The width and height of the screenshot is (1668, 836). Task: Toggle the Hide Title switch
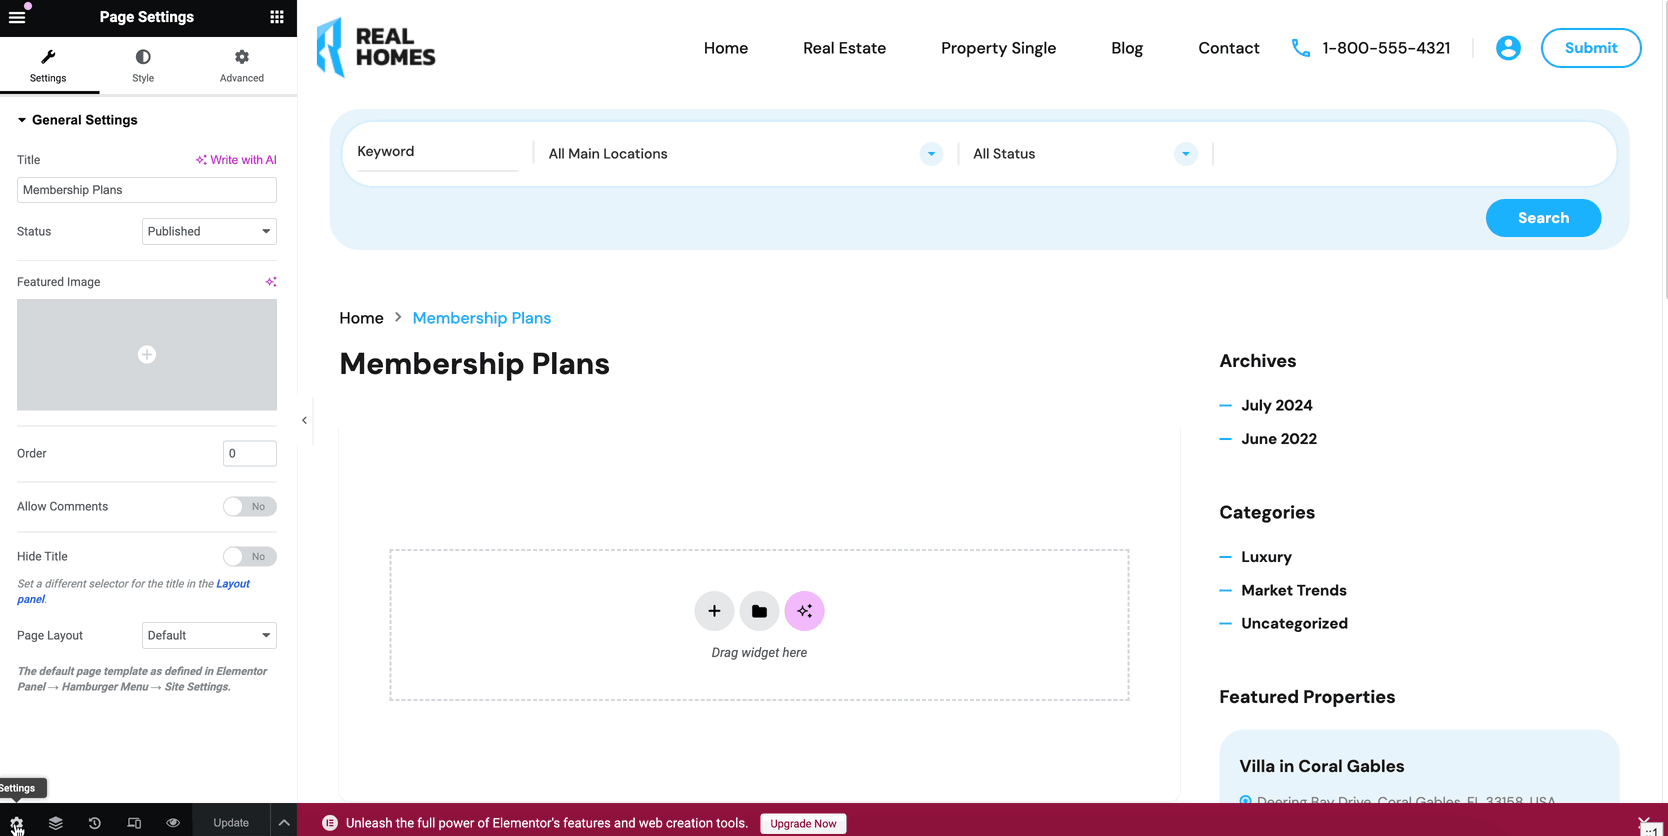click(250, 557)
